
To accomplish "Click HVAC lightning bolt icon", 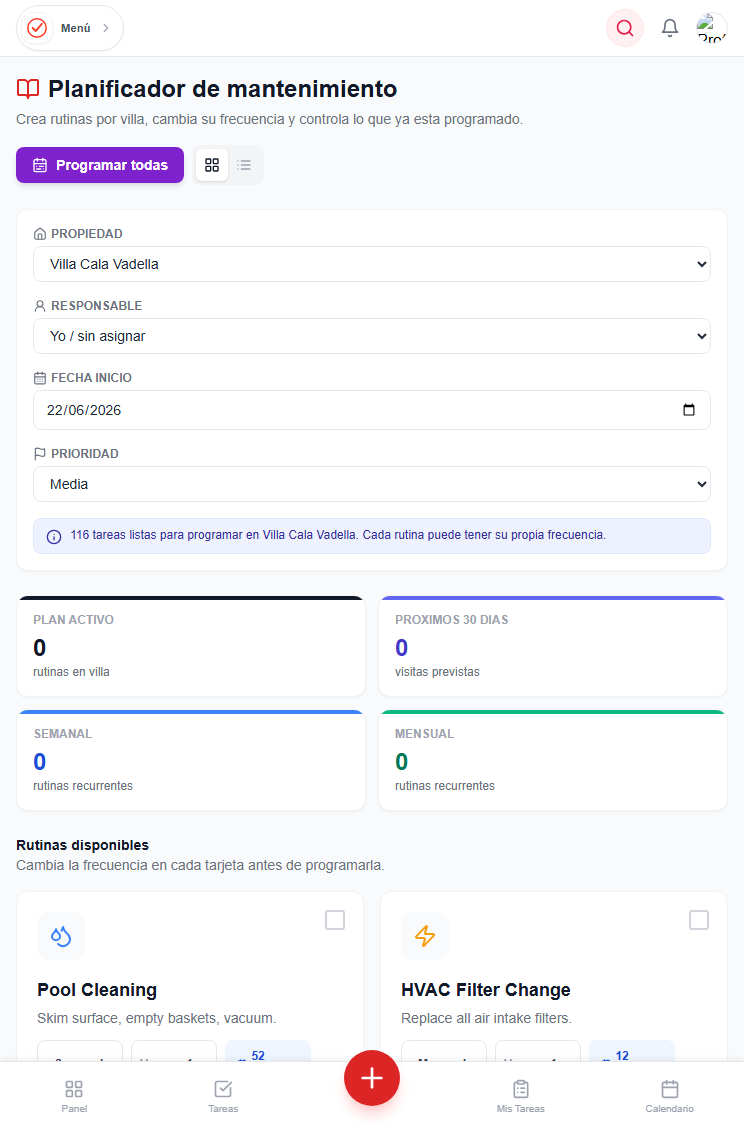I will pos(425,936).
